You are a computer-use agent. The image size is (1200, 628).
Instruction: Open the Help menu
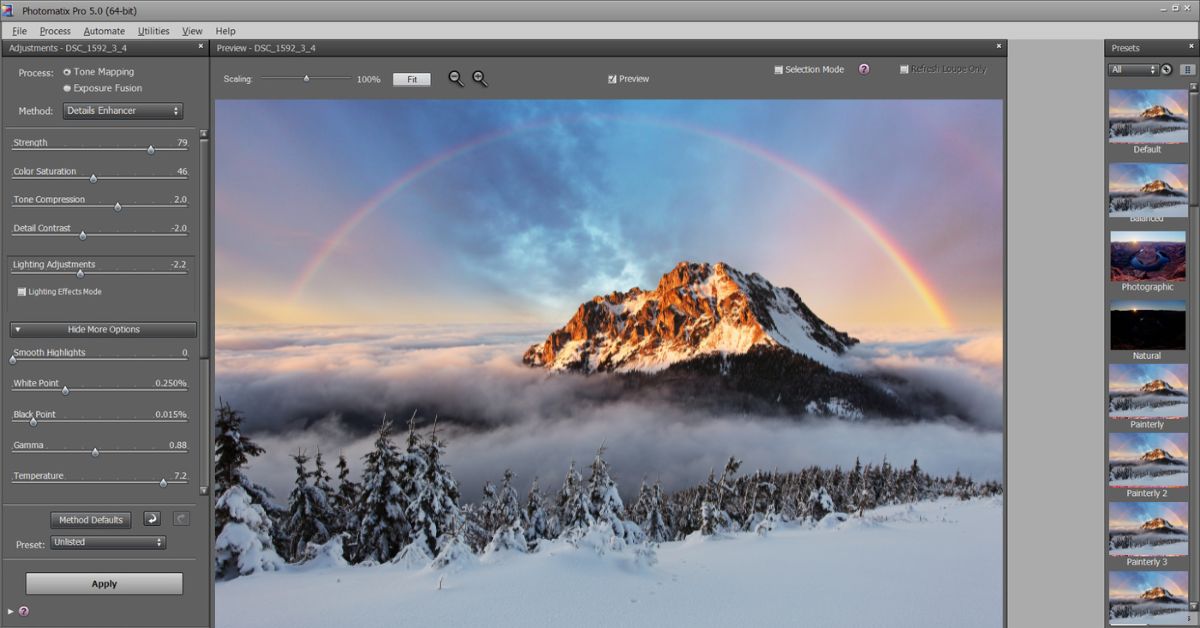tap(225, 31)
